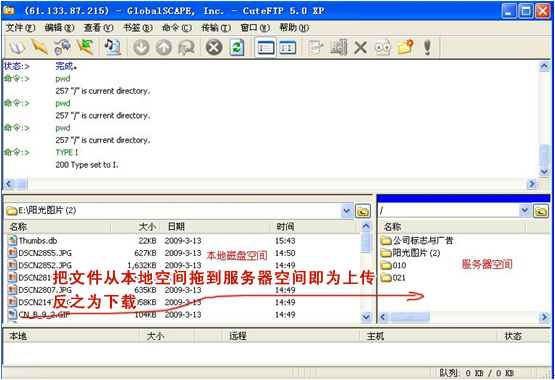Open the Site Manager book icon
This screenshot has width=555, height=380.
tap(17, 47)
